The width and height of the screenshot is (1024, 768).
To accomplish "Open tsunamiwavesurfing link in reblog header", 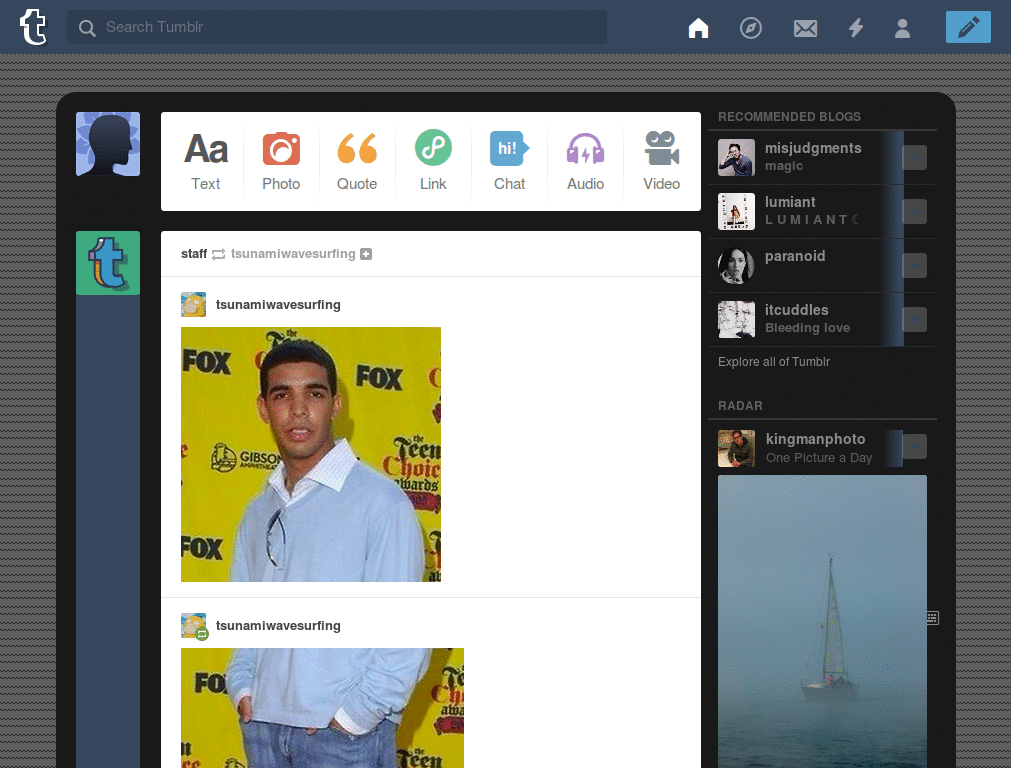I will point(293,254).
